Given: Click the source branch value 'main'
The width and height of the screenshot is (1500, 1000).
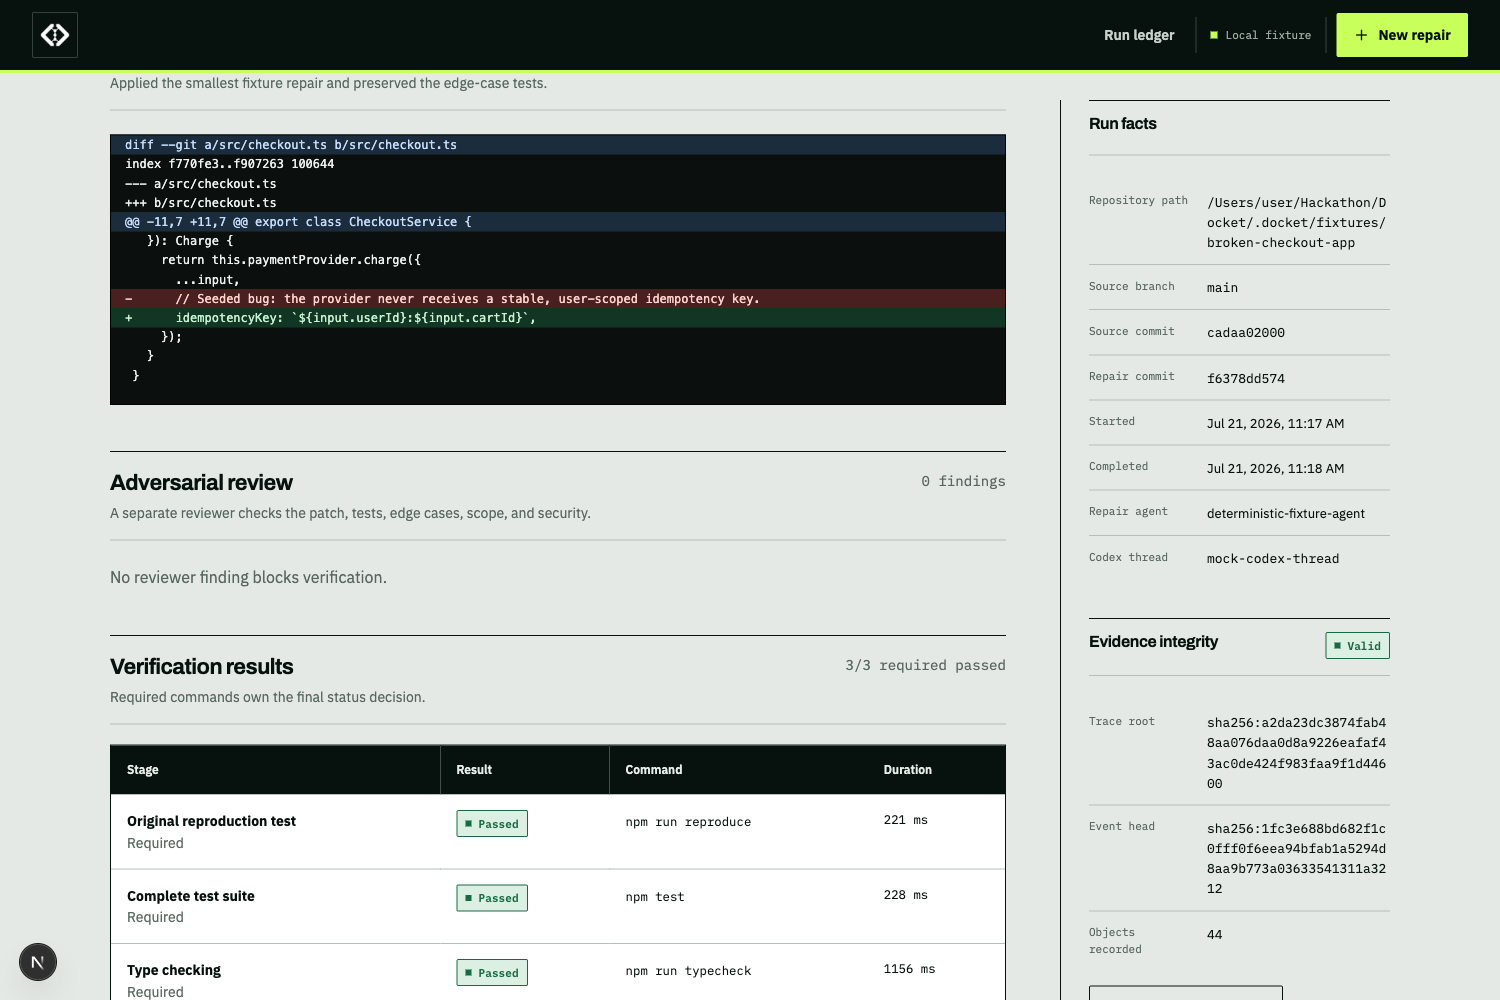Looking at the screenshot, I should point(1222,288).
